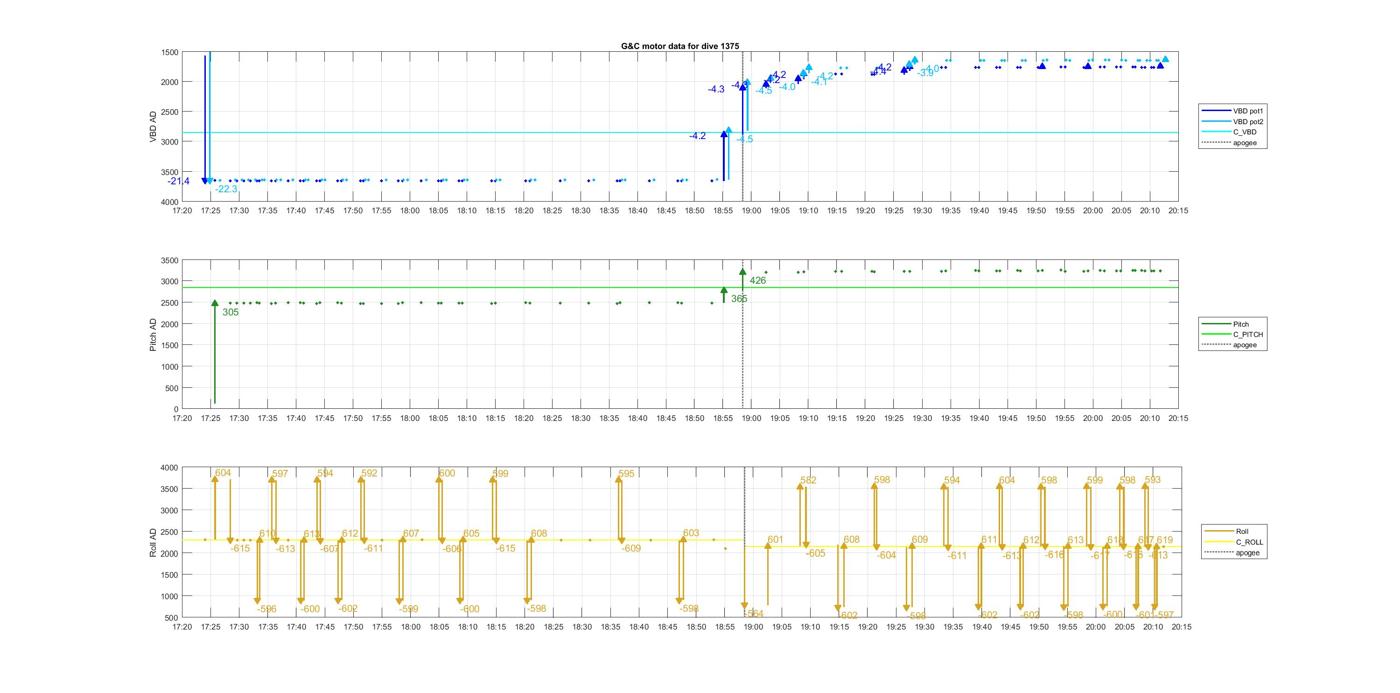Click the "605" roll data label

(471, 534)
